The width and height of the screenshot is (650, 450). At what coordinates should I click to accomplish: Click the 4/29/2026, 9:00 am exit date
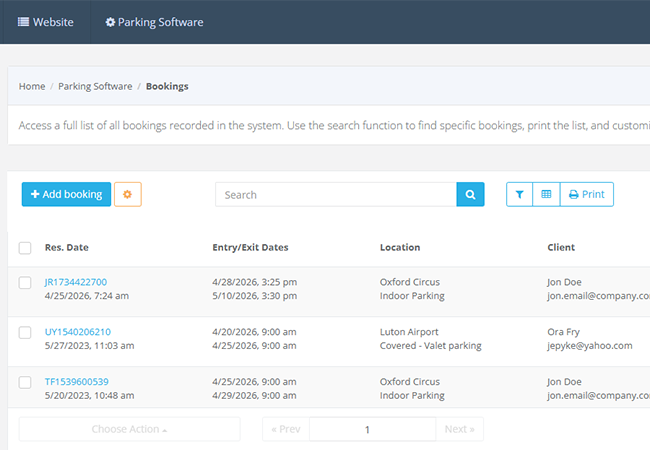click(254, 395)
